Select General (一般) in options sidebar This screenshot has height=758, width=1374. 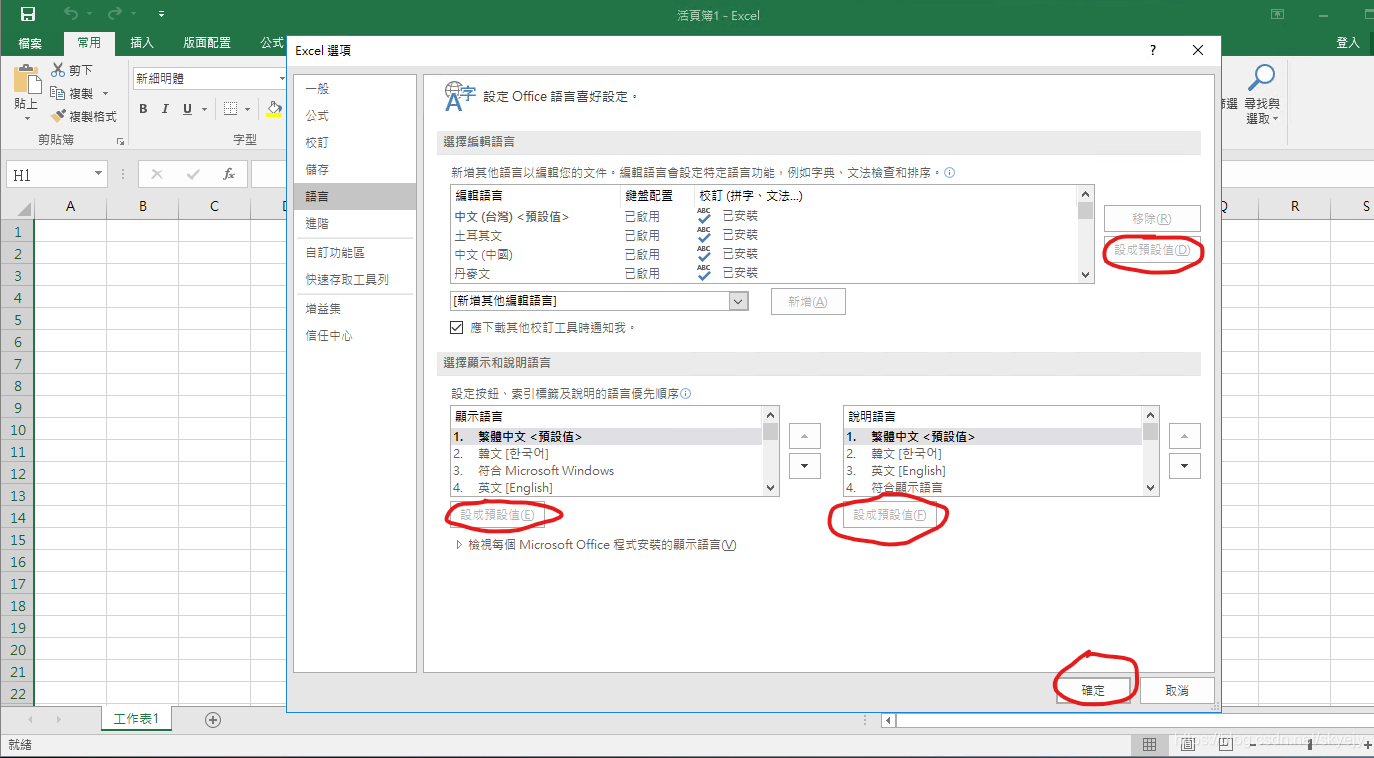tap(354, 89)
